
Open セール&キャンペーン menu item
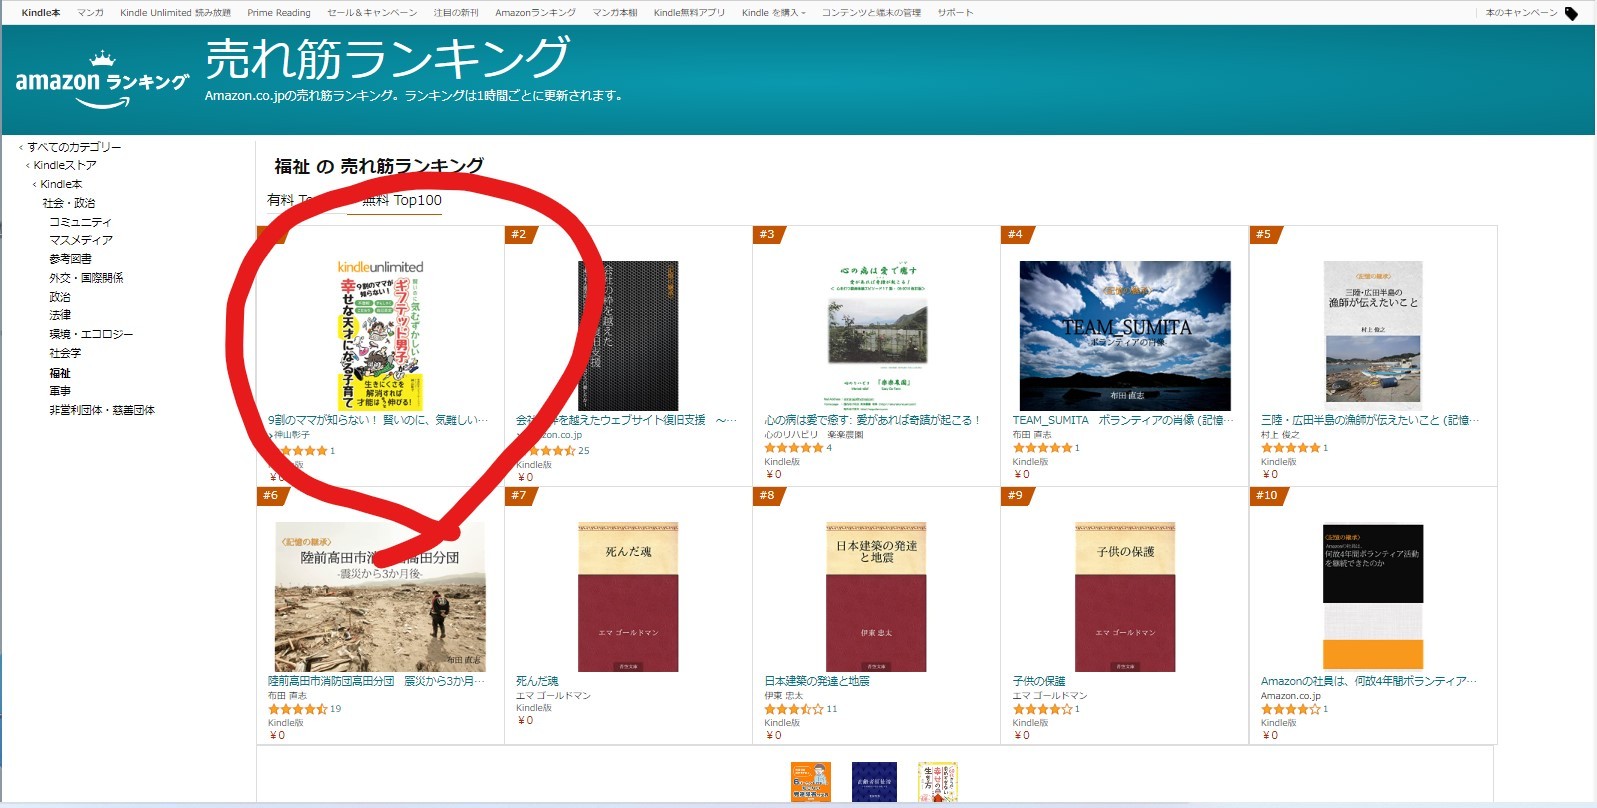(x=372, y=13)
